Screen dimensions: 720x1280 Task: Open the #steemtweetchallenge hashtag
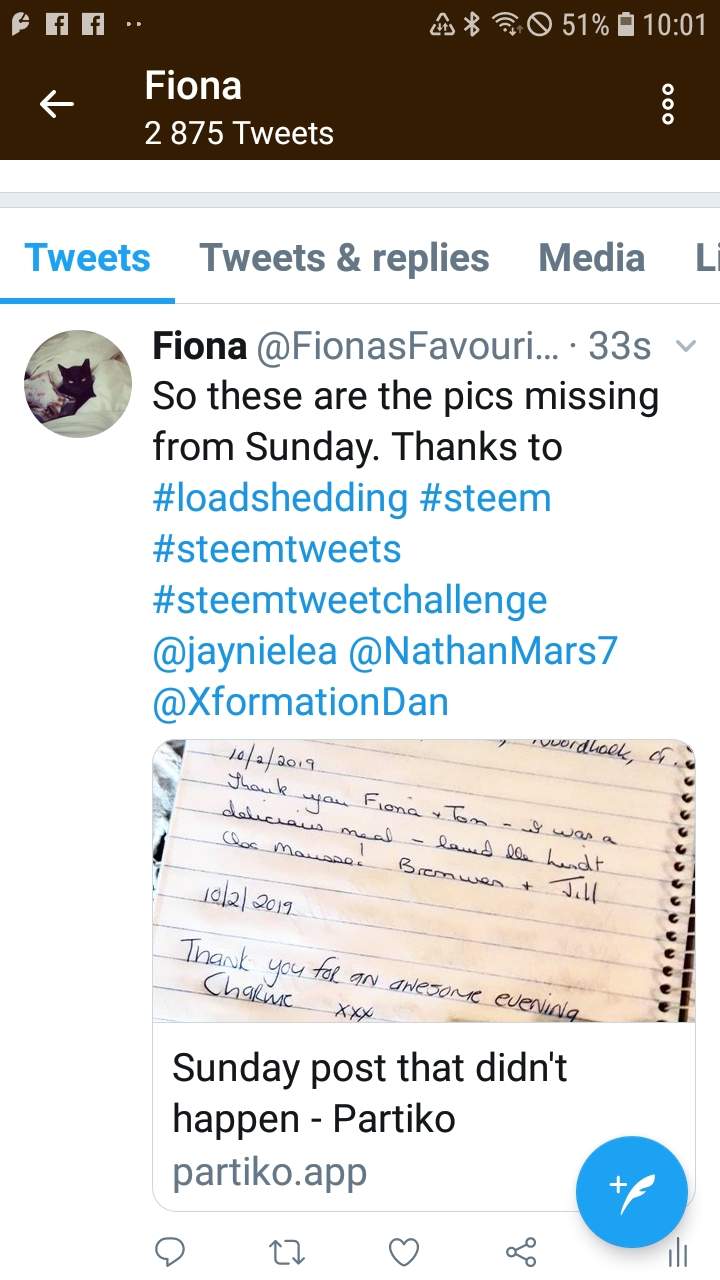[x=350, y=601]
